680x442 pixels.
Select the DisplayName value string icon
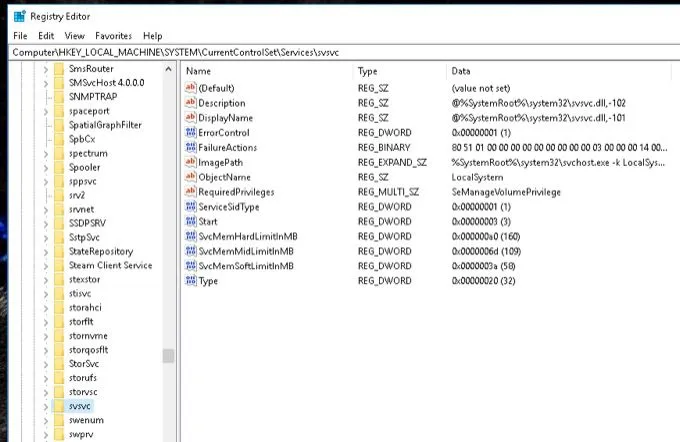coord(190,118)
